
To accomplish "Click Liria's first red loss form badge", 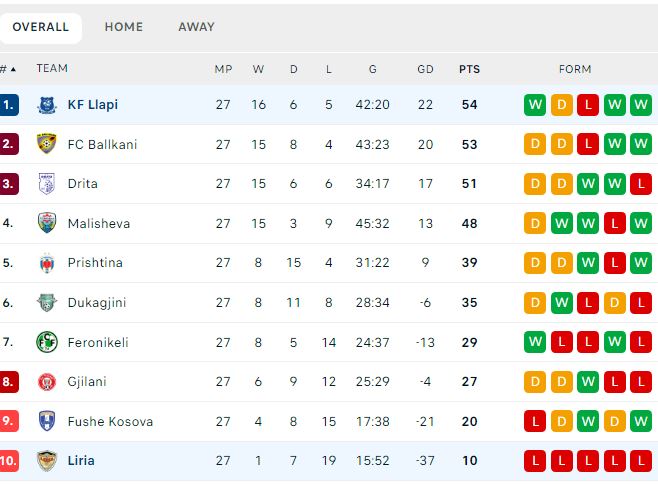I will pos(535,460).
